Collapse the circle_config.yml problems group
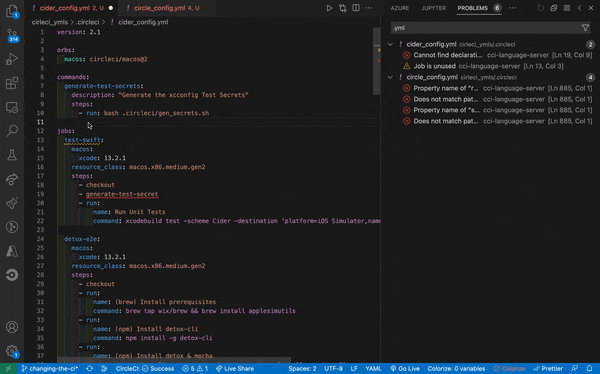Viewport: 600px width, 374px height. (390, 77)
